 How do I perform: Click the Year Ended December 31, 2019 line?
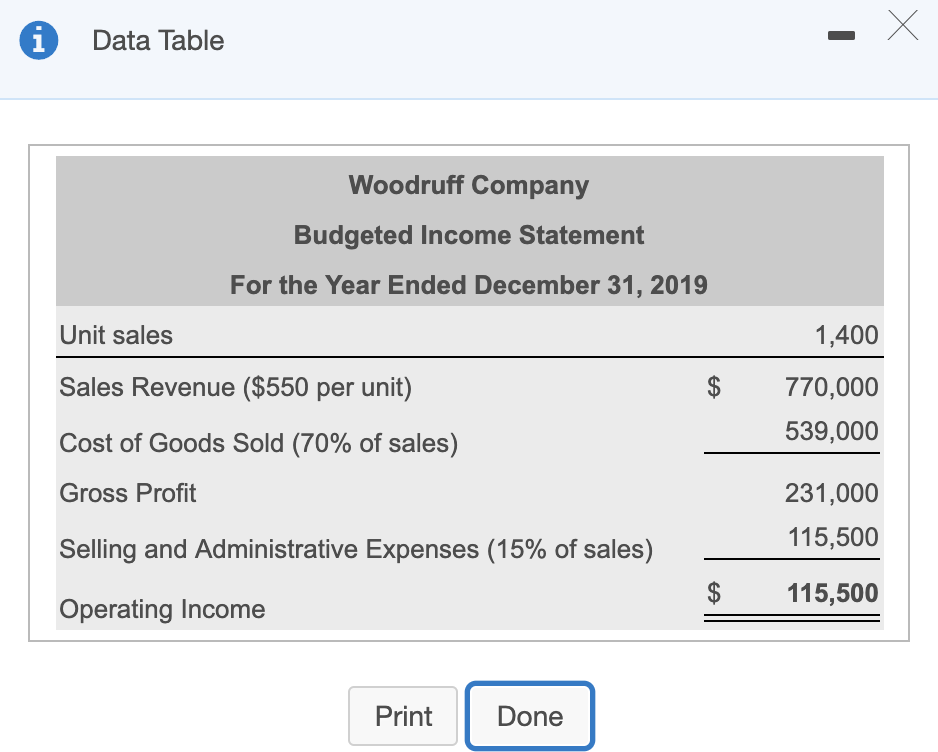pyautogui.click(x=468, y=285)
